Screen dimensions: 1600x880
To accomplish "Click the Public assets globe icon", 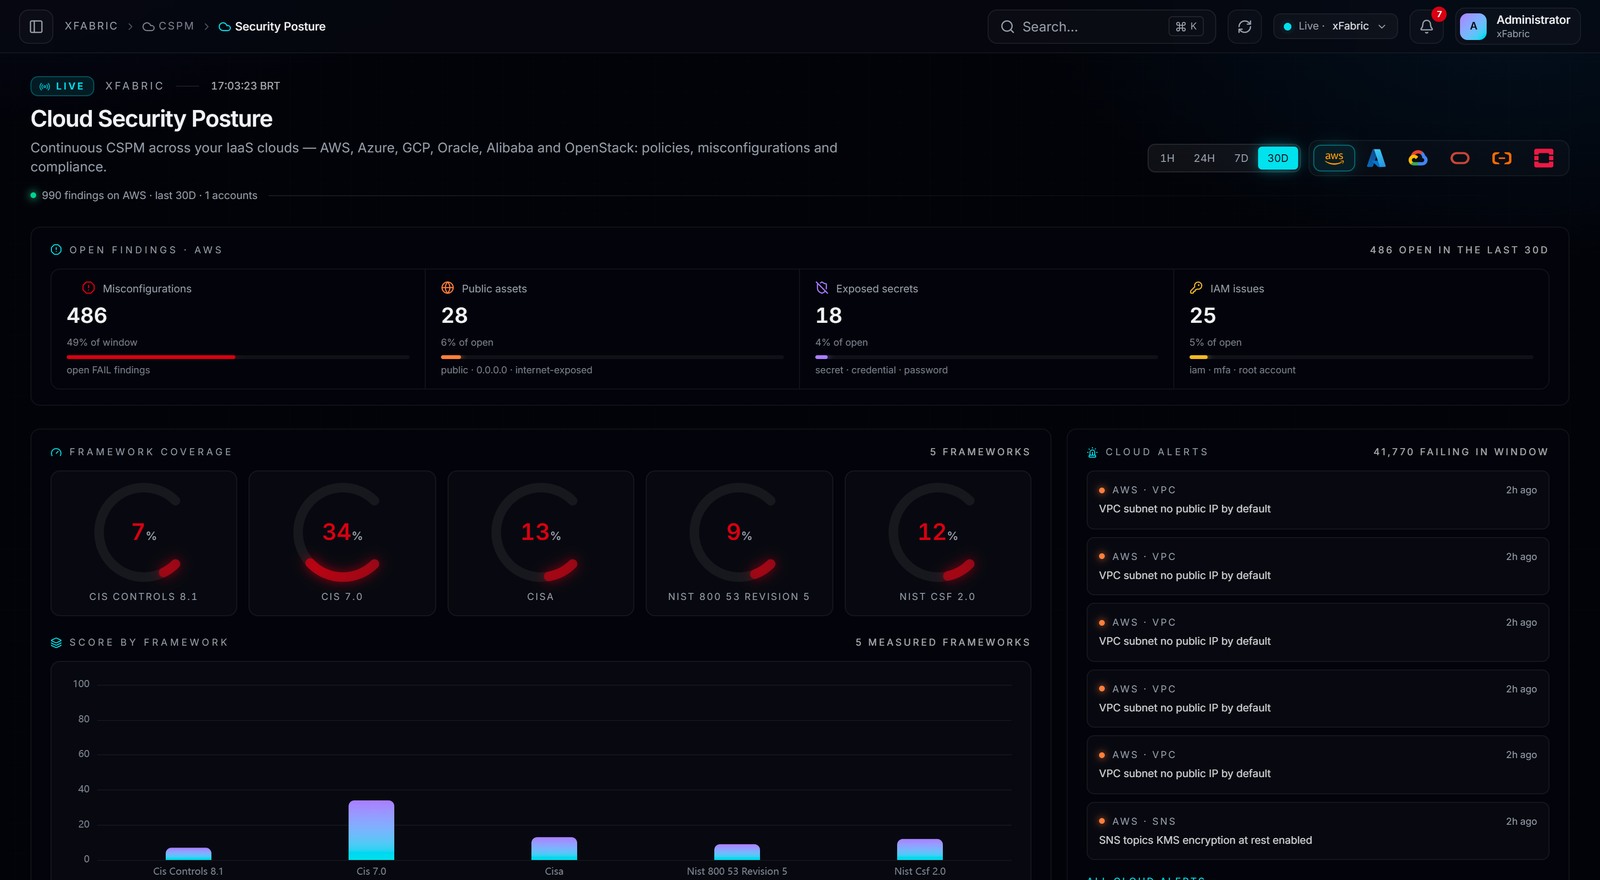I will click(x=448, y=288).
